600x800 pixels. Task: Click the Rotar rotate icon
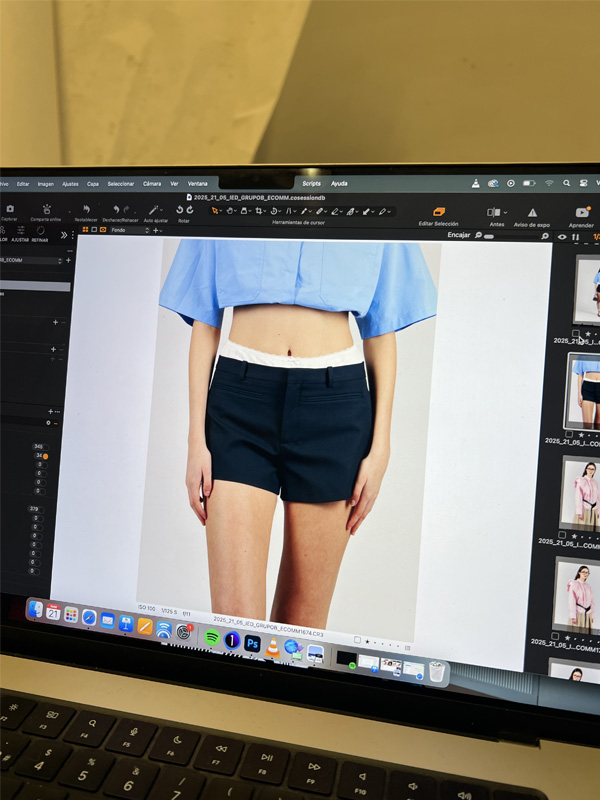pyautogui.click(x=184, y=210)
